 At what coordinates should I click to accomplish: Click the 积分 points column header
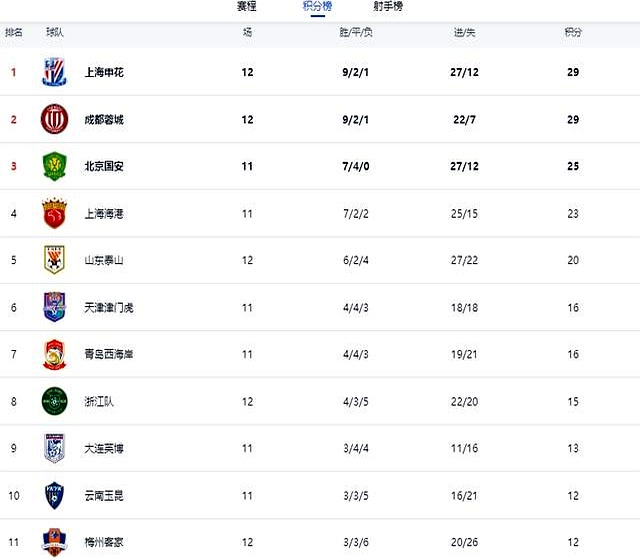click(x=573, y=33)
